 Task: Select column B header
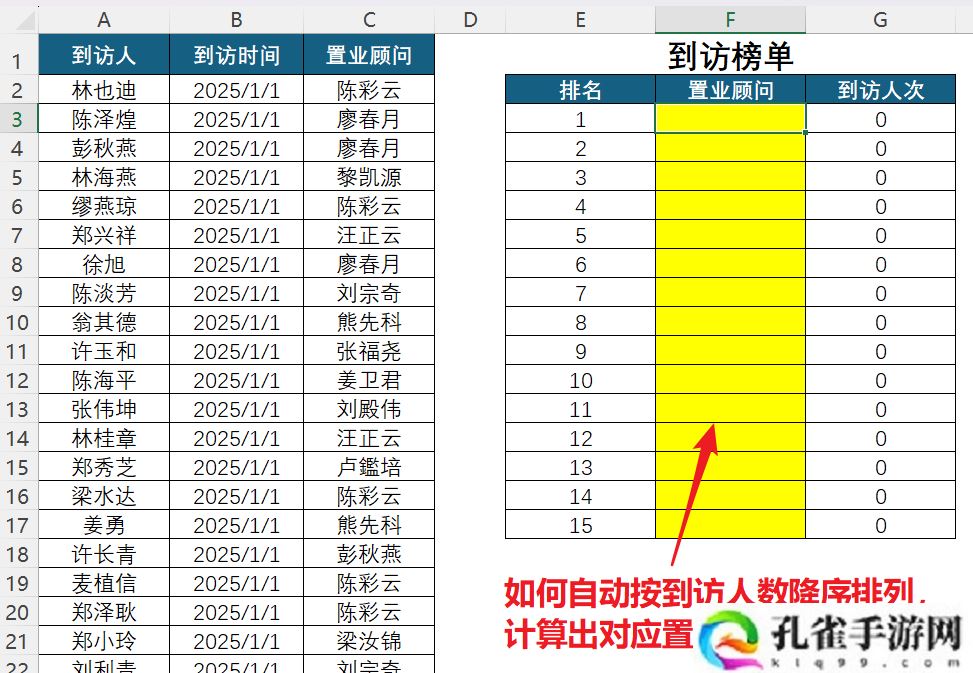point(236,20)
